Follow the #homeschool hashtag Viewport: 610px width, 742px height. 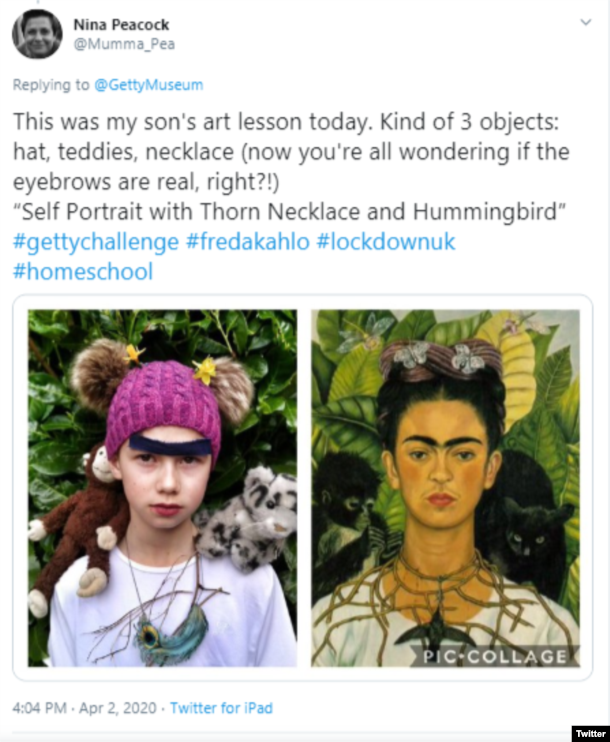83,272
